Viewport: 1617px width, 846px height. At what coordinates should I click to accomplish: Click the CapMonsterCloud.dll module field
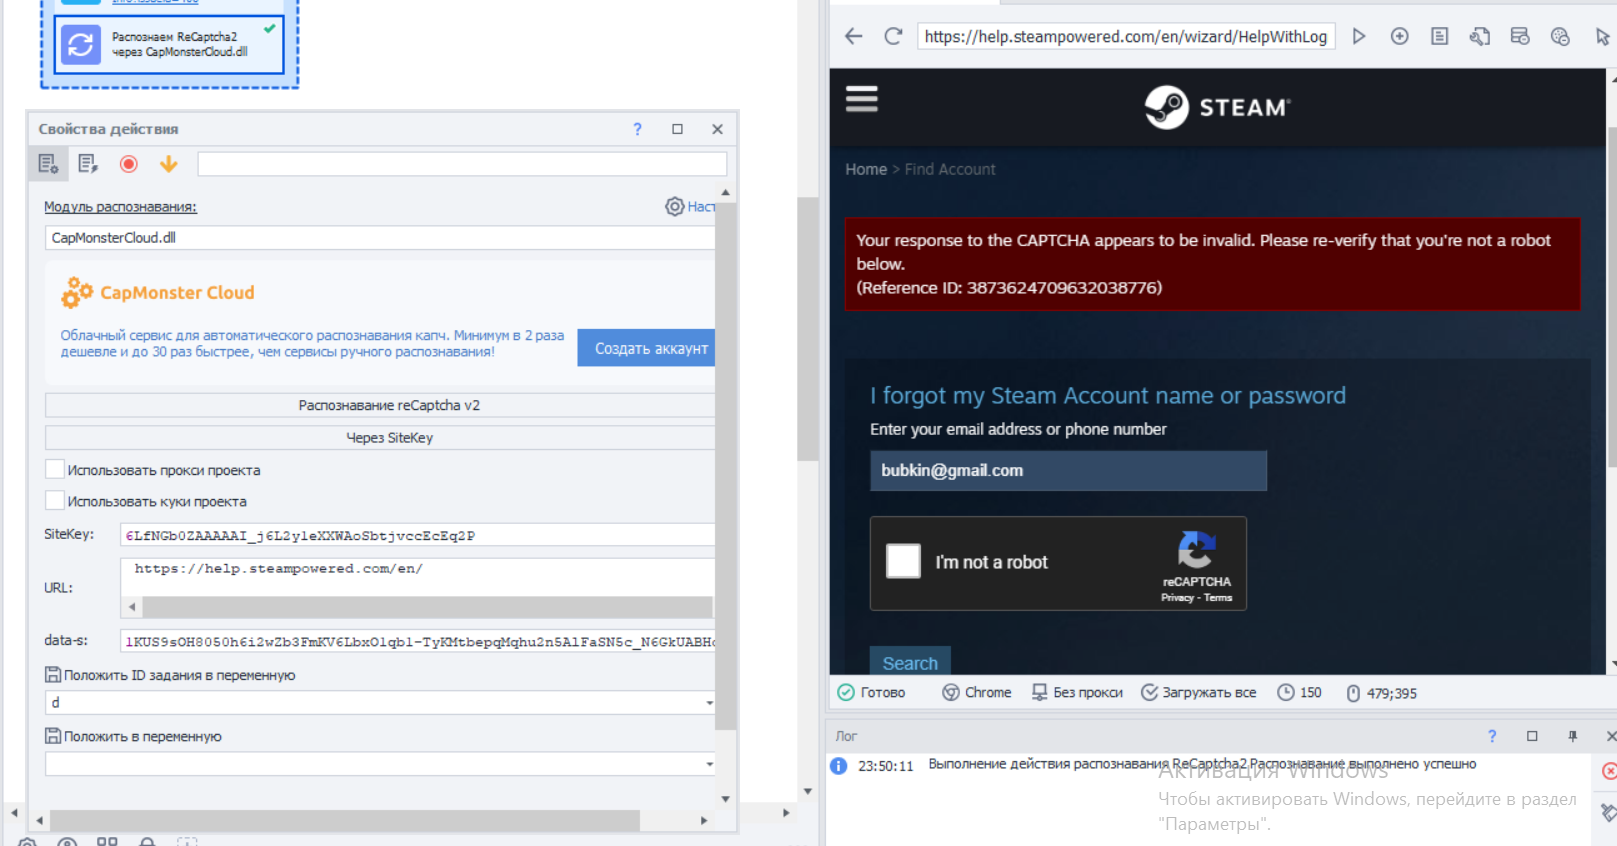(x=380, y=238)
